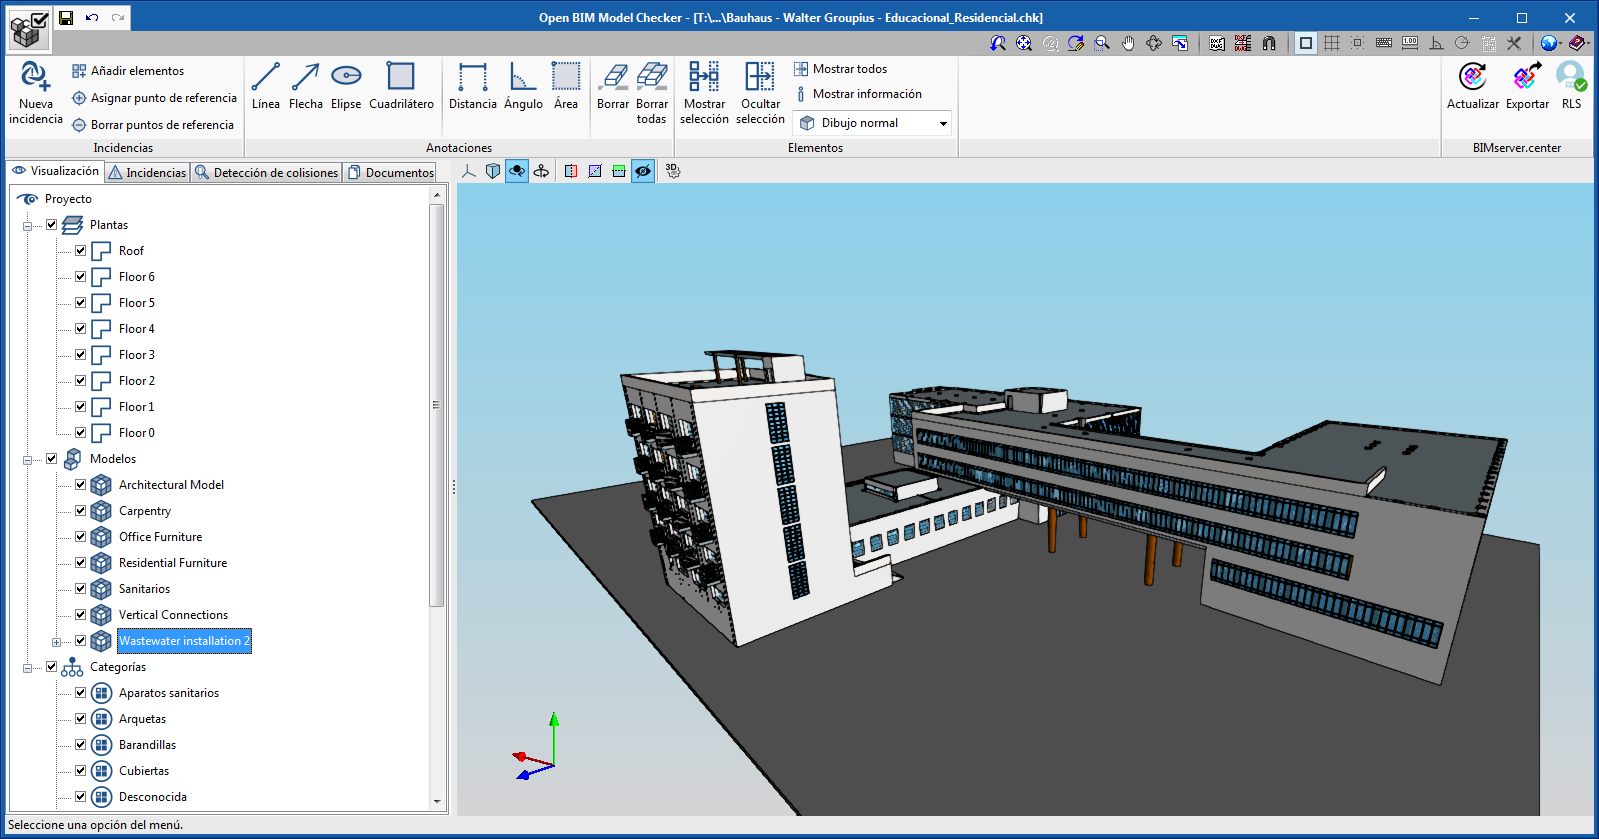The image size is (1599, 839).
Task: Collapse the Categorías tree node
Action: (x=28, y=668)
